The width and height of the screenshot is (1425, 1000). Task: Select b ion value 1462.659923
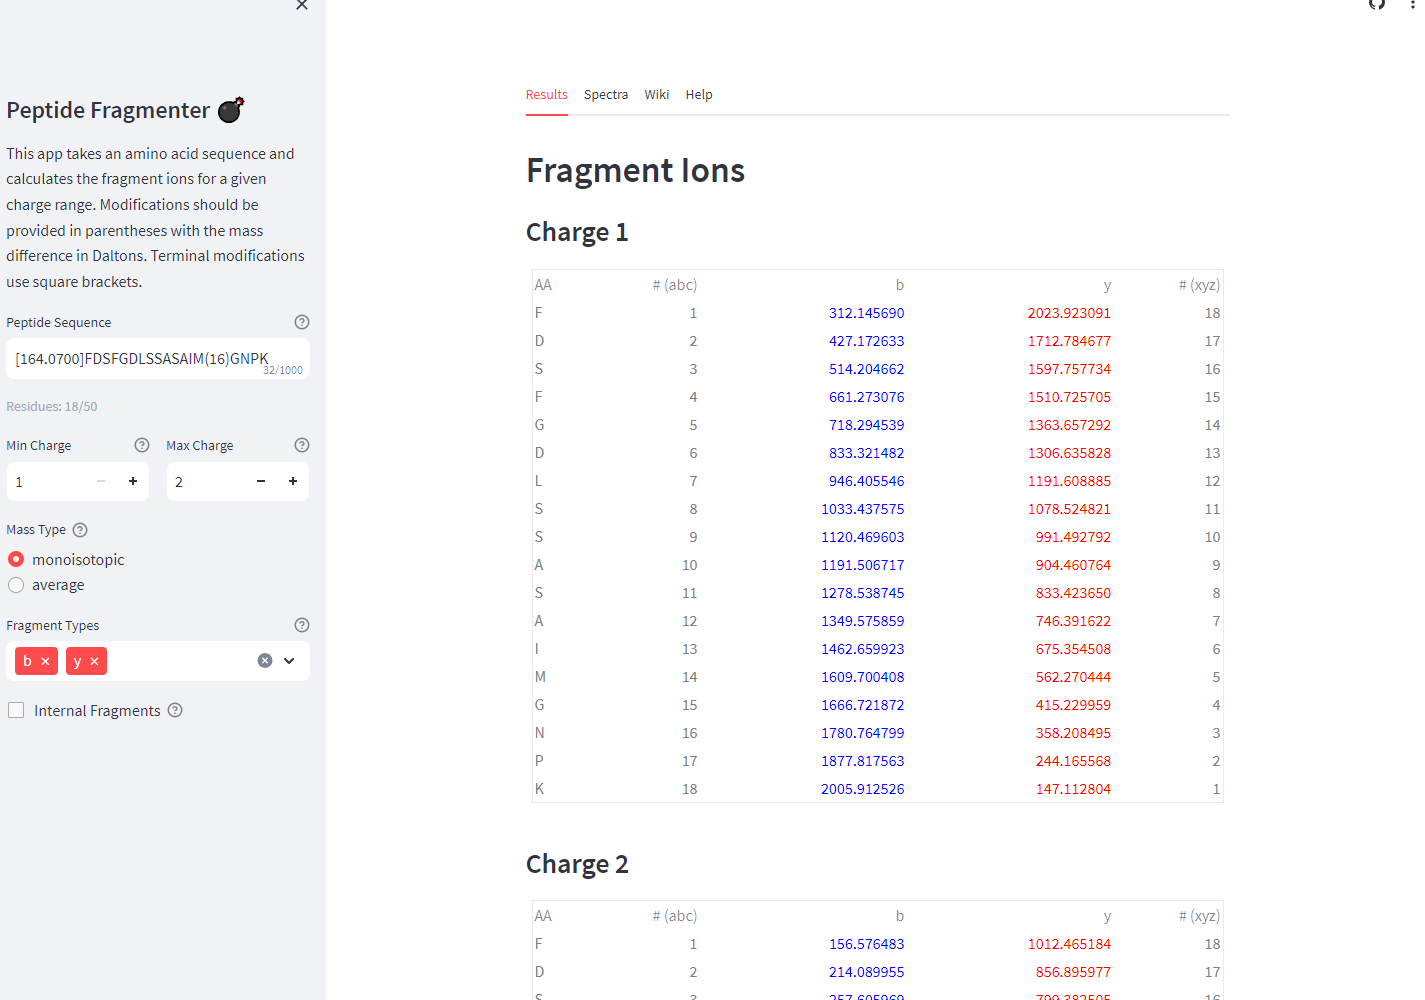863,649
